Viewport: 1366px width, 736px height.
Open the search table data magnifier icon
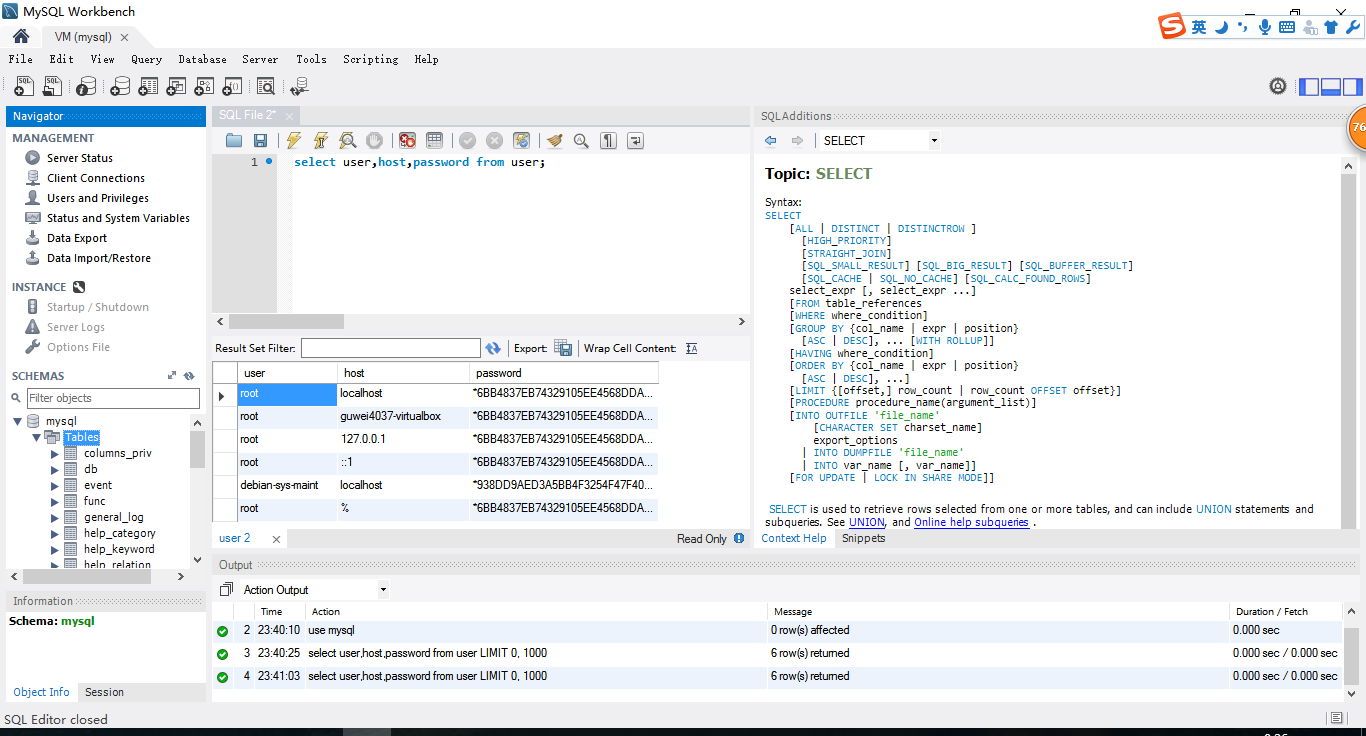(267, 86)
